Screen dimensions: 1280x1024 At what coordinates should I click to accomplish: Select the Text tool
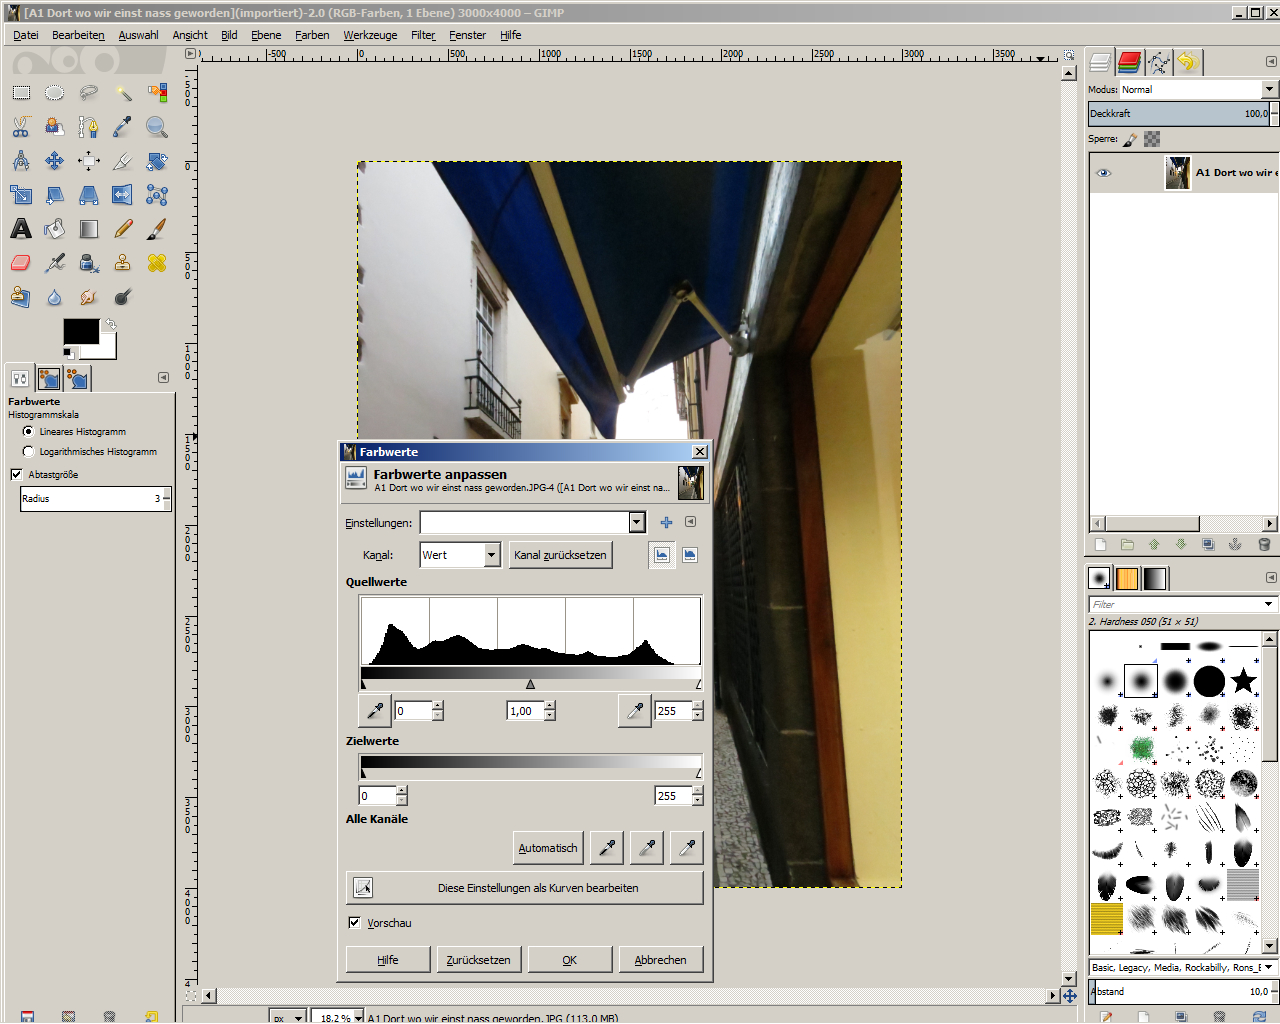(x=21, y=229)
